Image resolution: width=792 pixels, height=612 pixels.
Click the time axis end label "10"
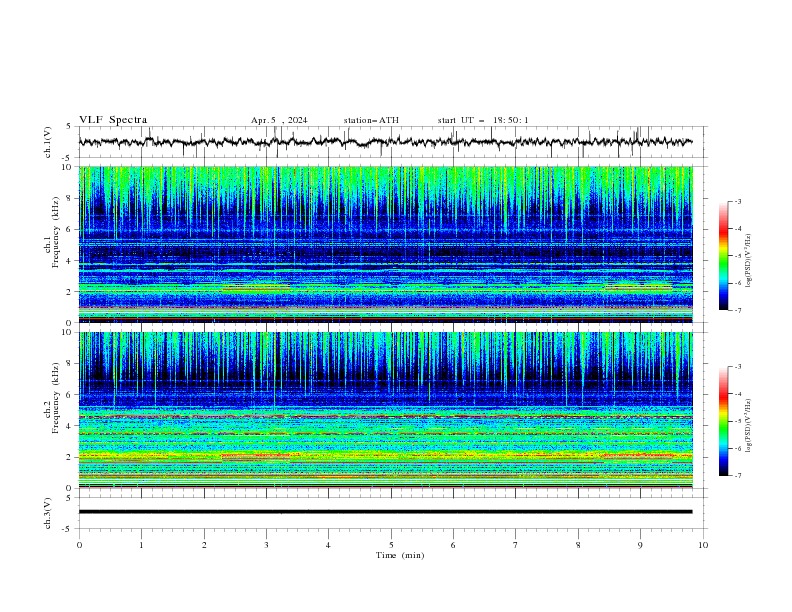pyautogui.click(x=703, y=545)
